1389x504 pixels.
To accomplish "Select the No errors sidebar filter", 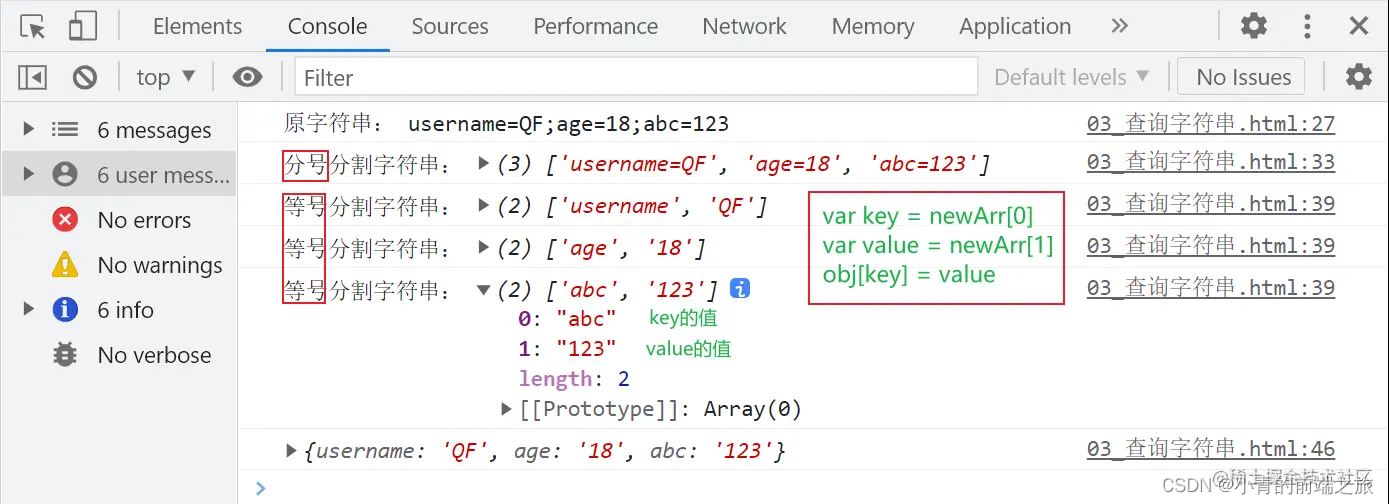I will (143, 220).
